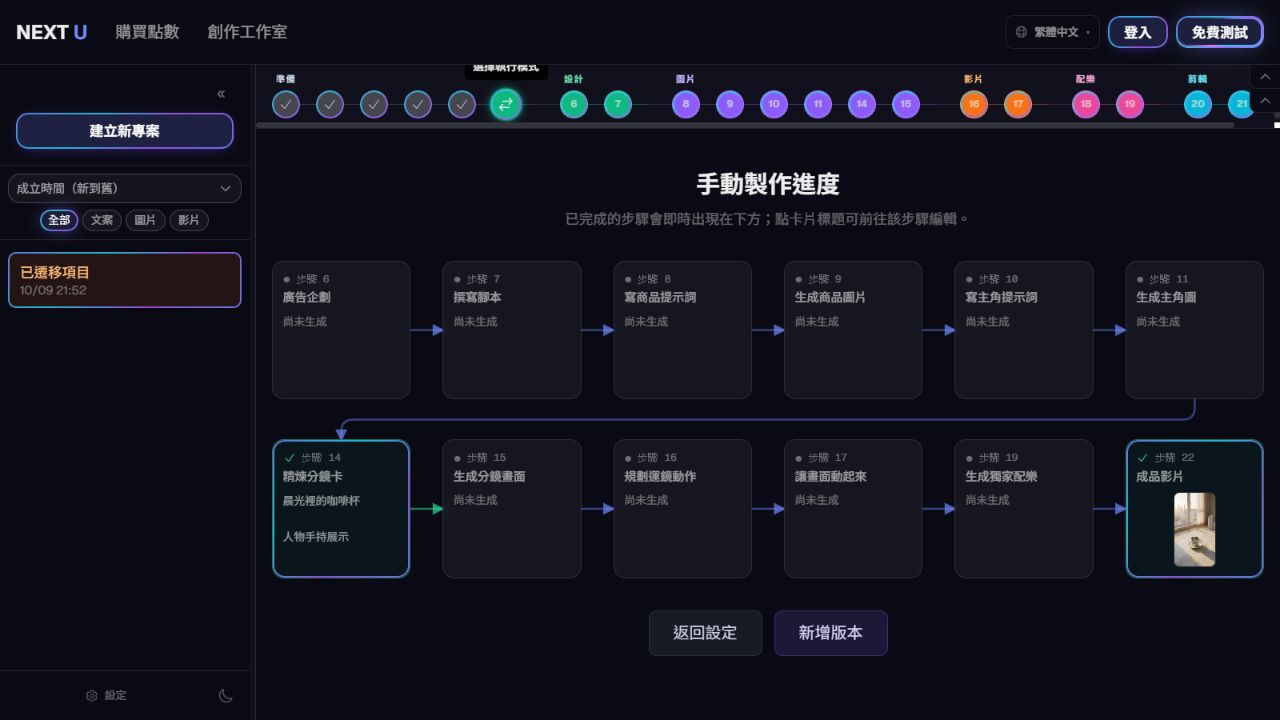This screenshot has height=720, width=1280.
Task: Open 生成獨家配樂 step 19 card
Action: (1023, 509)
